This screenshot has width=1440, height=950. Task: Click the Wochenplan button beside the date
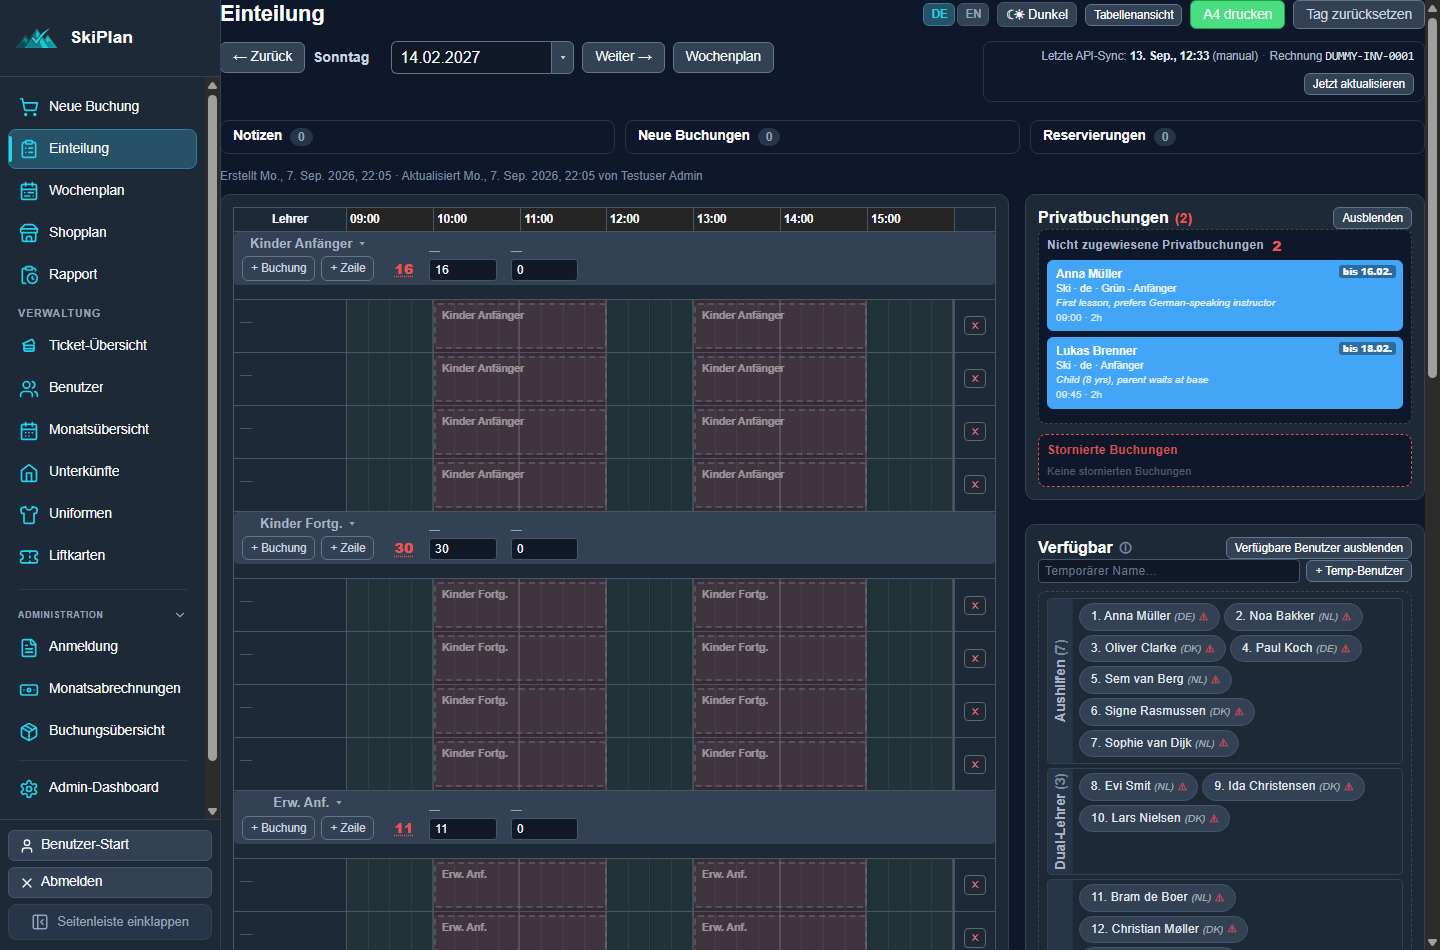(x=723, y=57)
